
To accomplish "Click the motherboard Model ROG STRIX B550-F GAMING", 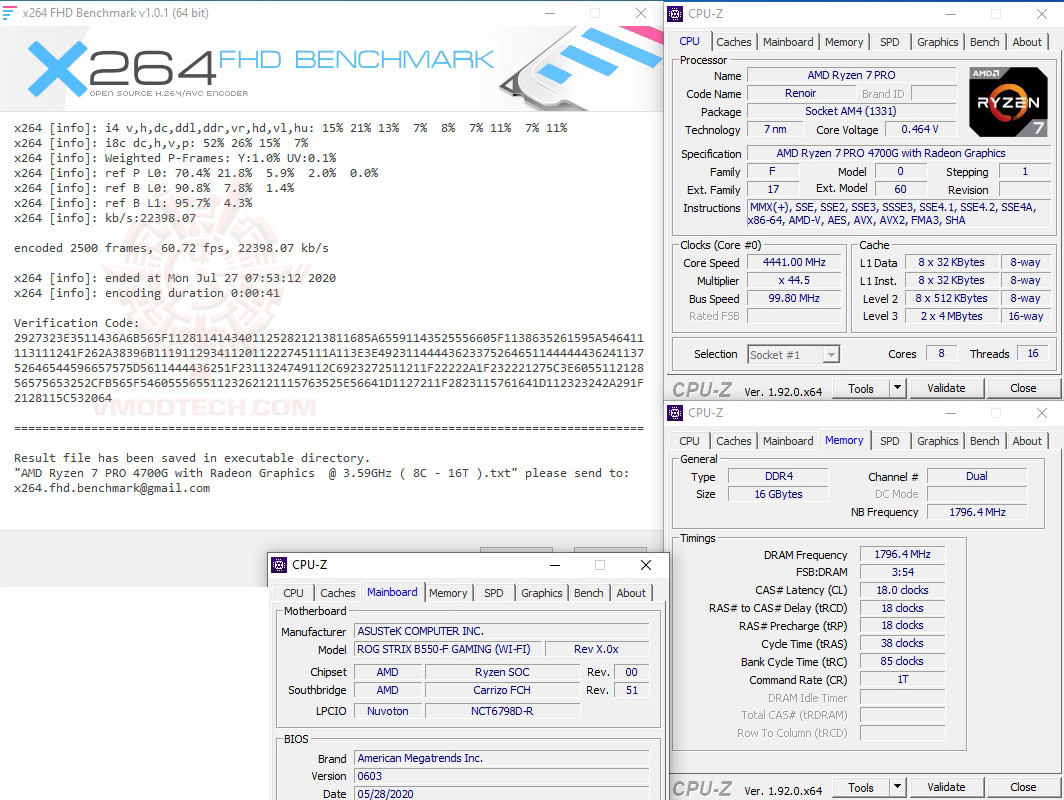I will pos(447,649).
